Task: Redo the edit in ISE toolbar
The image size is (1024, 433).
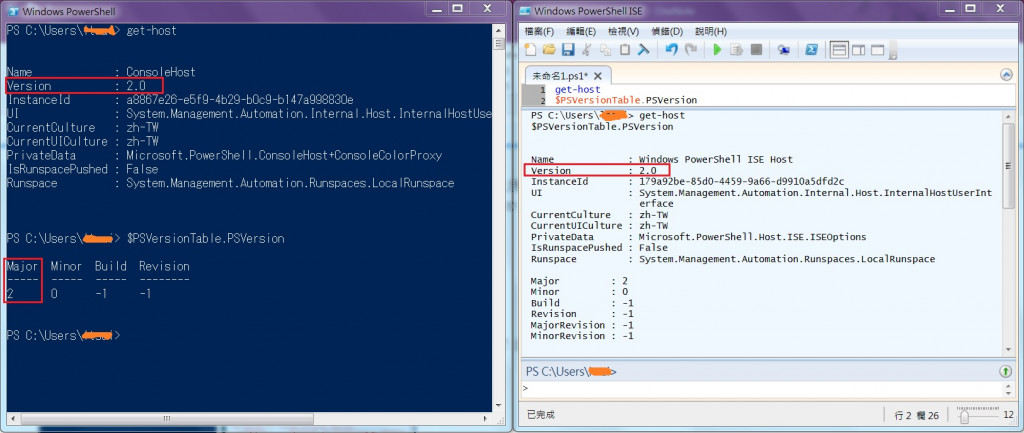Action: point(690,50)
